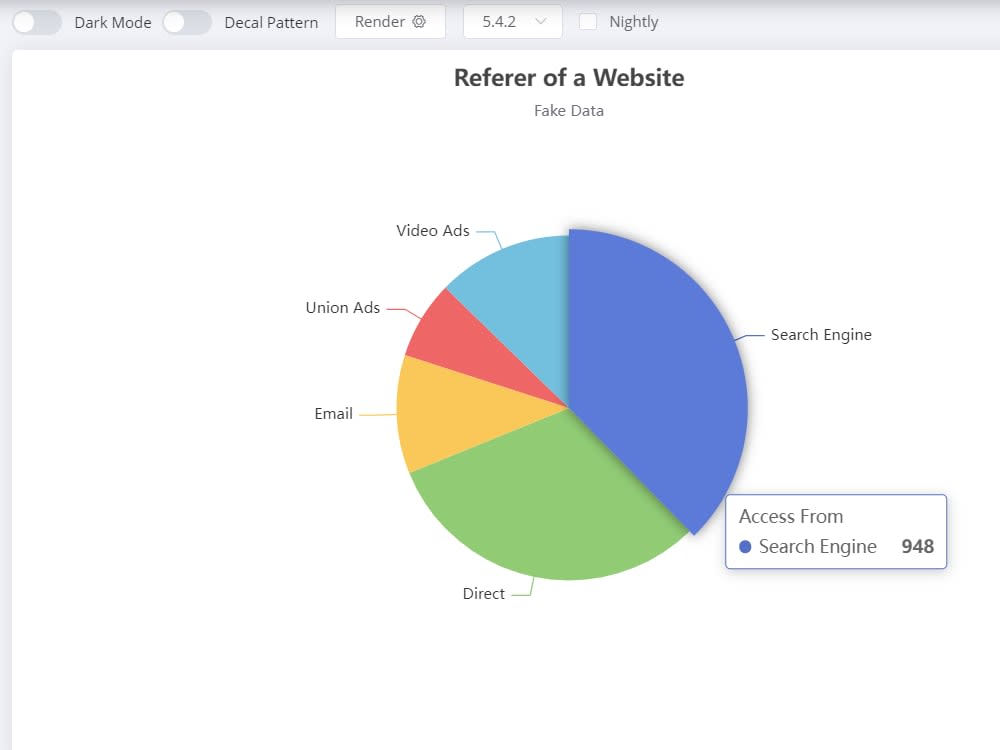Click the Search Engine legend dot in tooltip
Screen dimensions: 1000x750
(745, 546)
